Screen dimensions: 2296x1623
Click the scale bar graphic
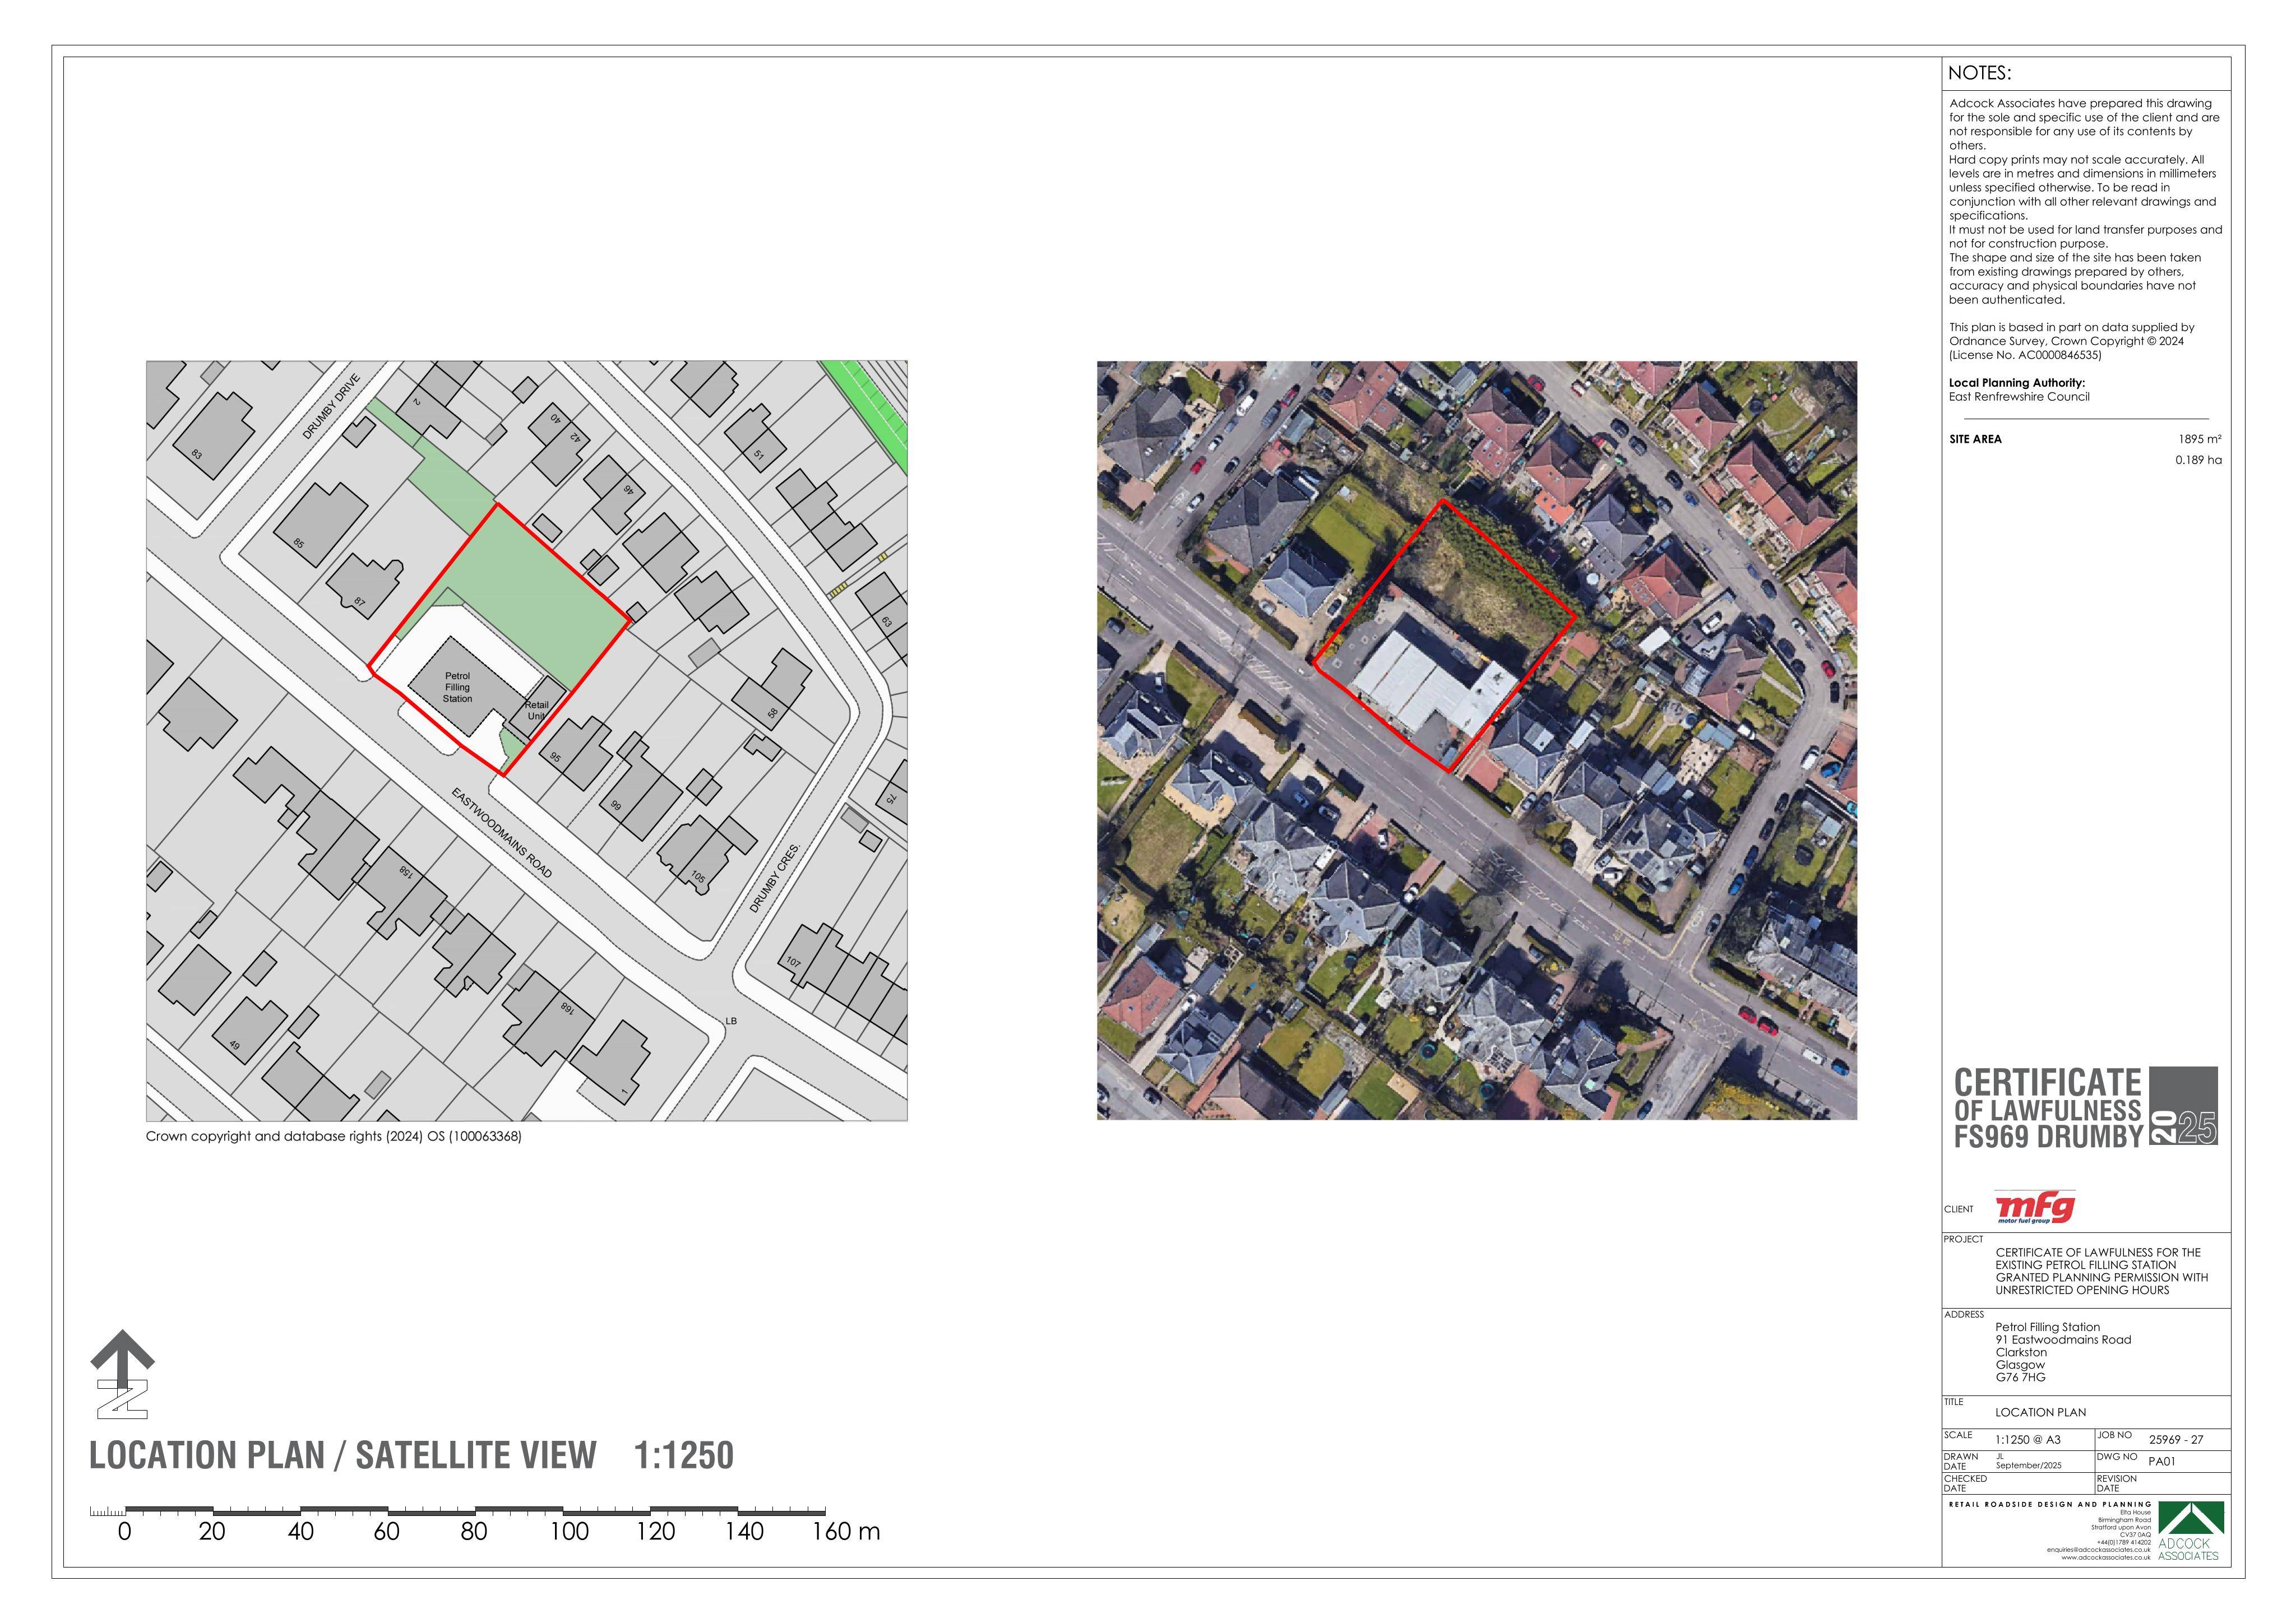(458, 1510)
